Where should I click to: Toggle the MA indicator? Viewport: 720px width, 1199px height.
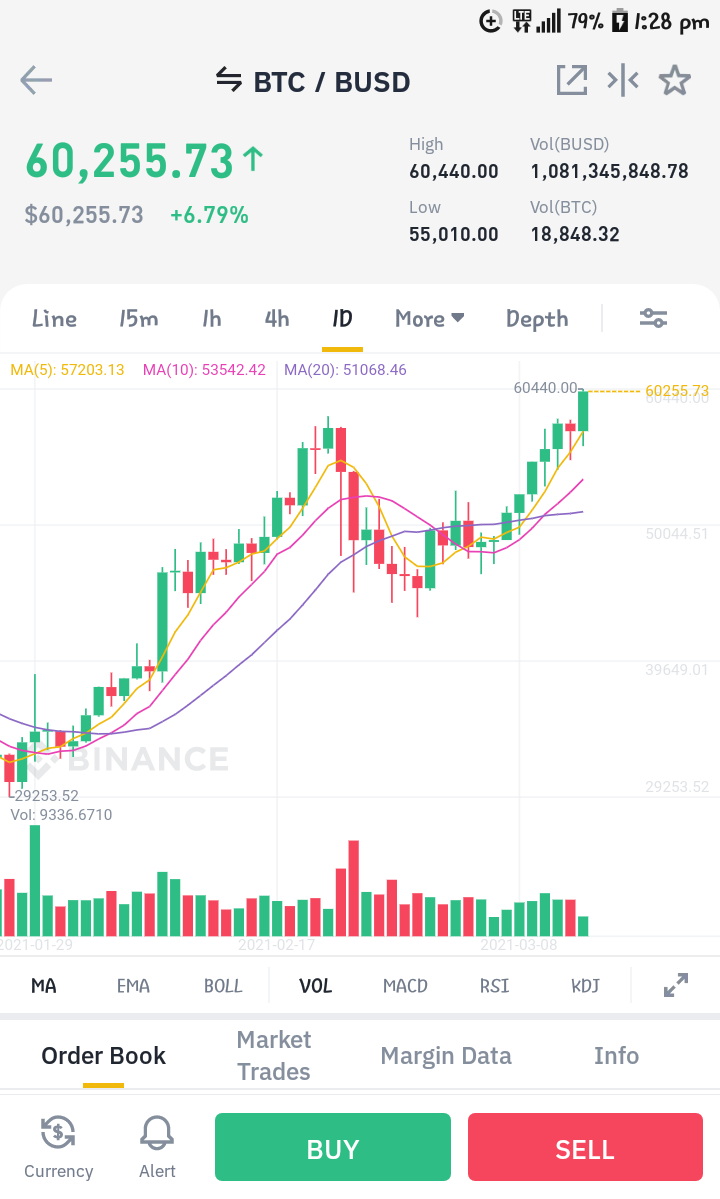coord(44,986)
